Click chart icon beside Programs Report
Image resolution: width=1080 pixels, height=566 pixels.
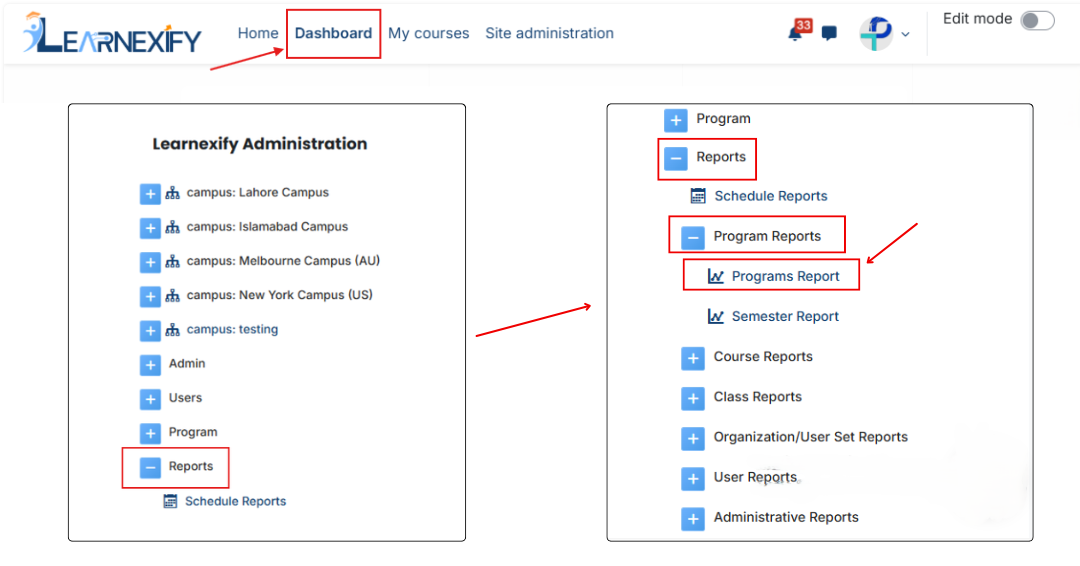716,276
